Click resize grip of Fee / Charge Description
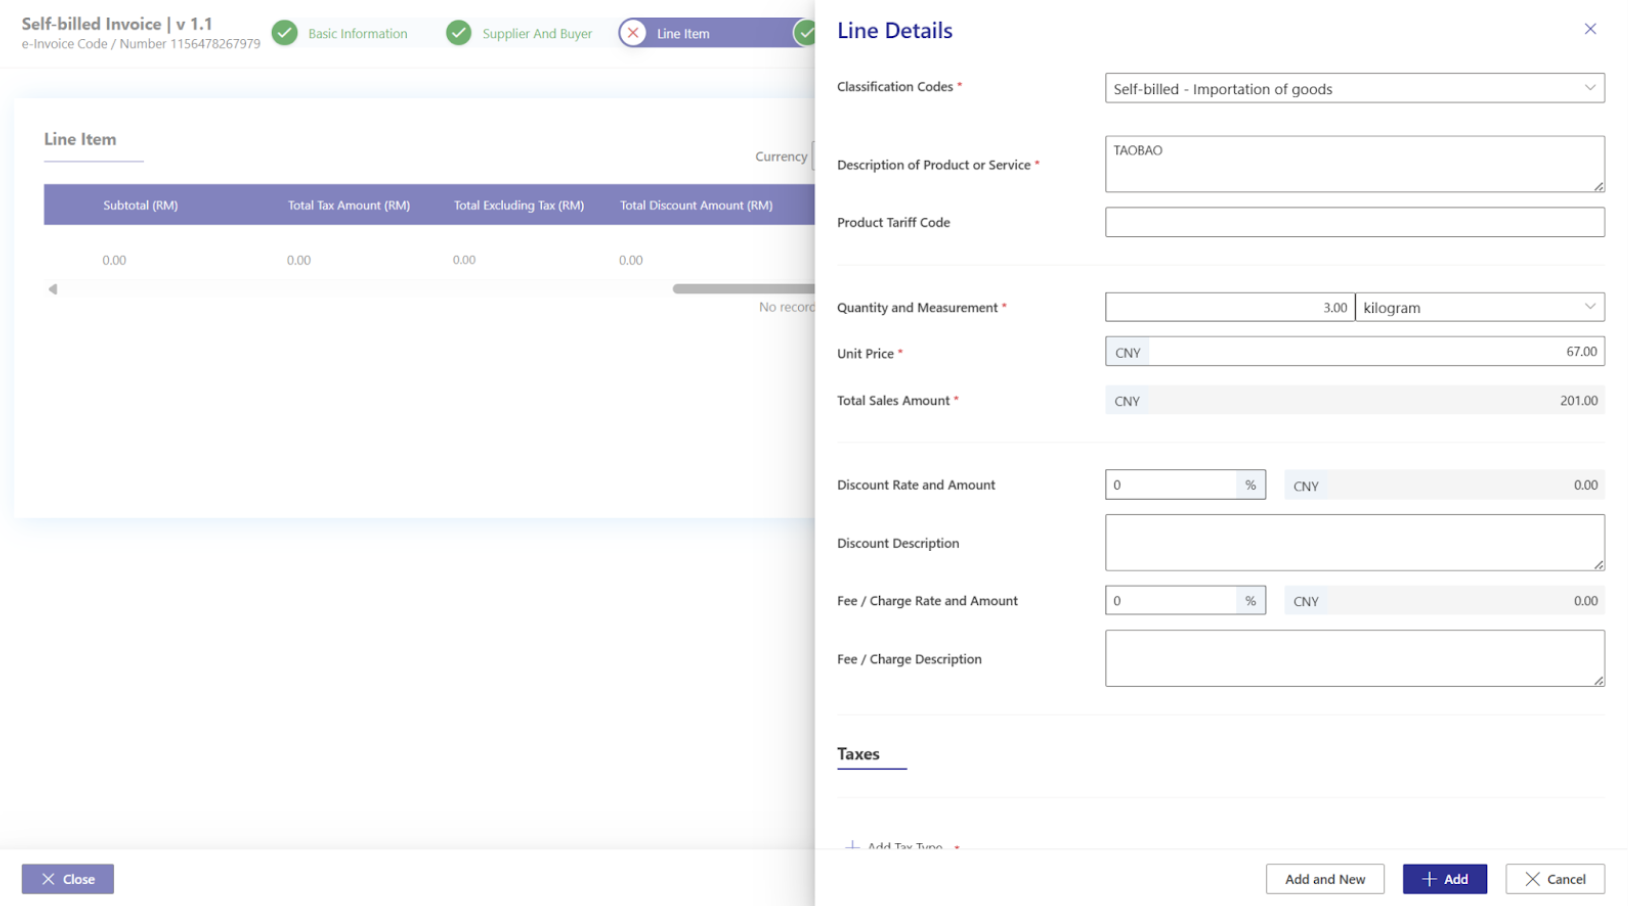Viewport: 1634px width, 906px height. click(x=1598, y=681)
